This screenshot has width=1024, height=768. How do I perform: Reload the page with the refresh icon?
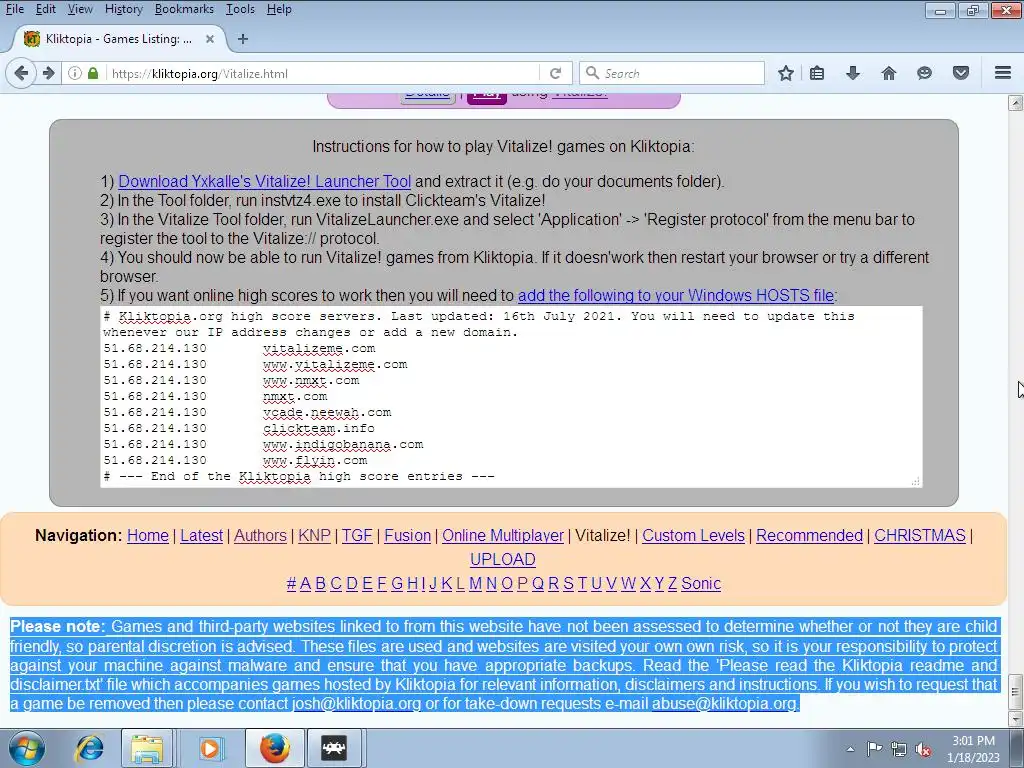point(556,73)
